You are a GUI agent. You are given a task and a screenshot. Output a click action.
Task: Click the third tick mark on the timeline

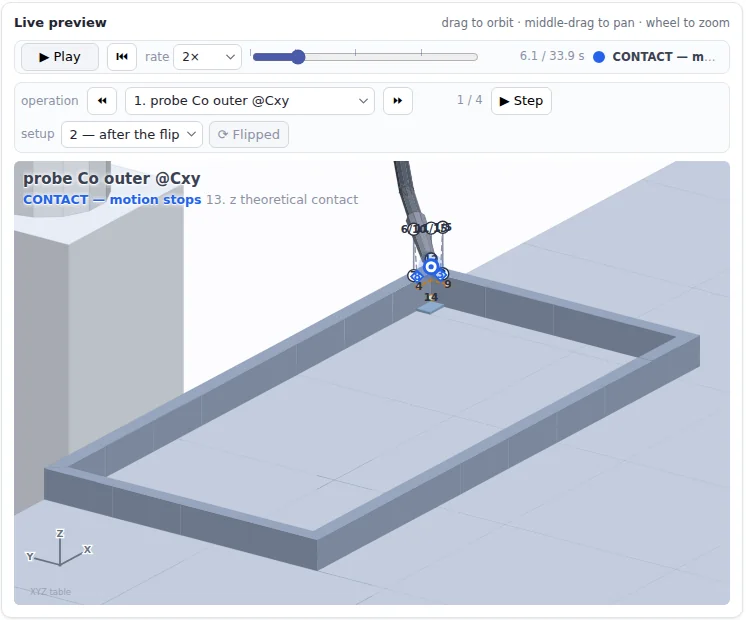pyautogui.click(x=422, y=52)
